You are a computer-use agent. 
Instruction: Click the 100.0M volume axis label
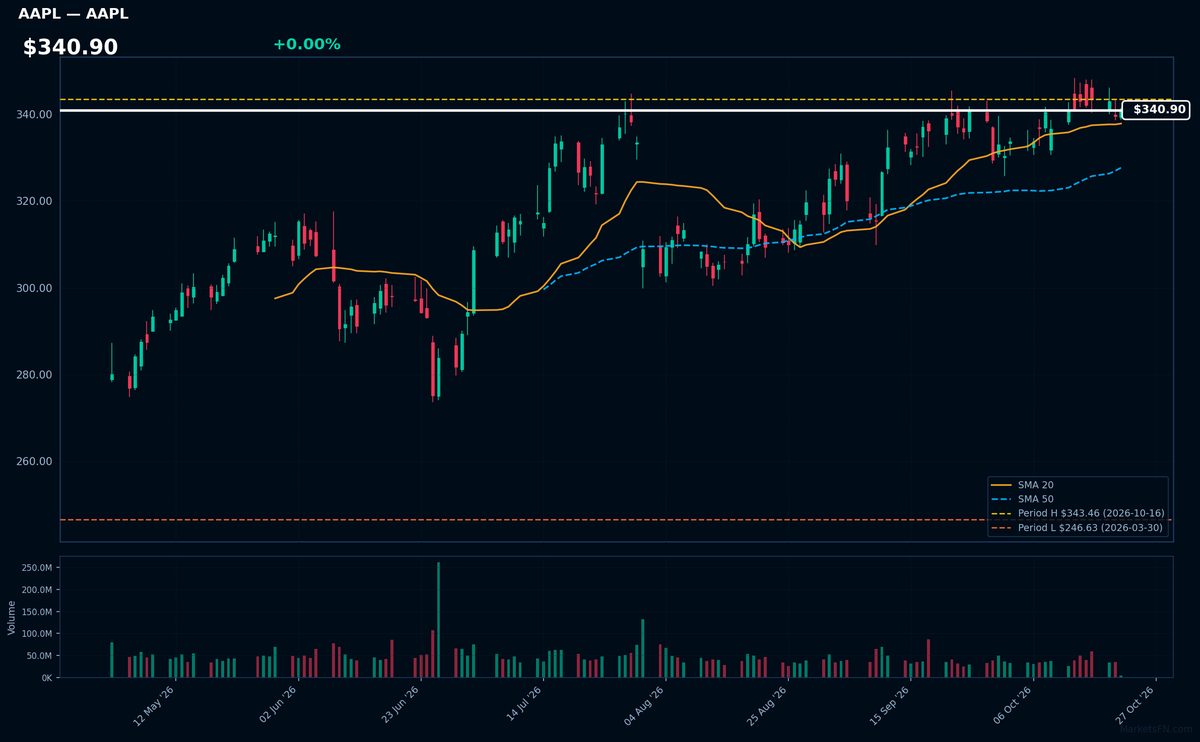click(x=37, y=634)
